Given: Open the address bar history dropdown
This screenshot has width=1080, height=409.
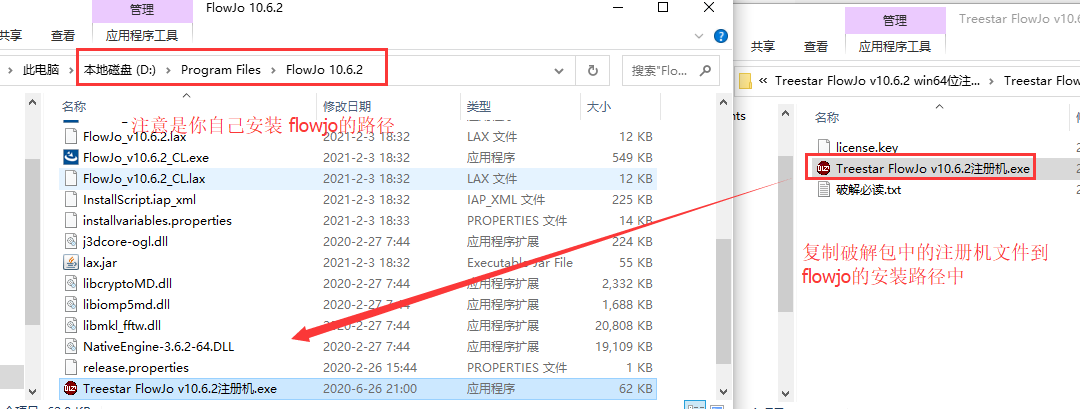Looking at the screenshot, I should tap(561, 70).
